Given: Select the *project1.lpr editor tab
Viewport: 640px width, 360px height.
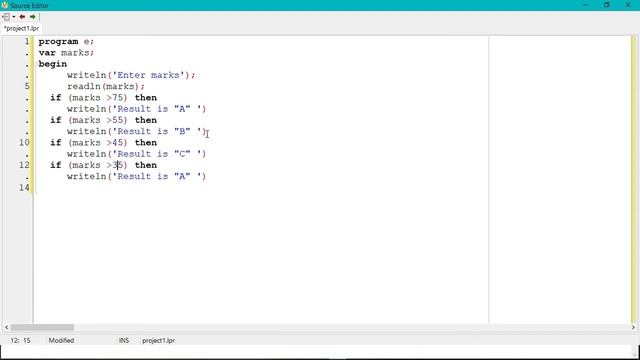Looking at the screenshot, I should [x=22, y=29].
